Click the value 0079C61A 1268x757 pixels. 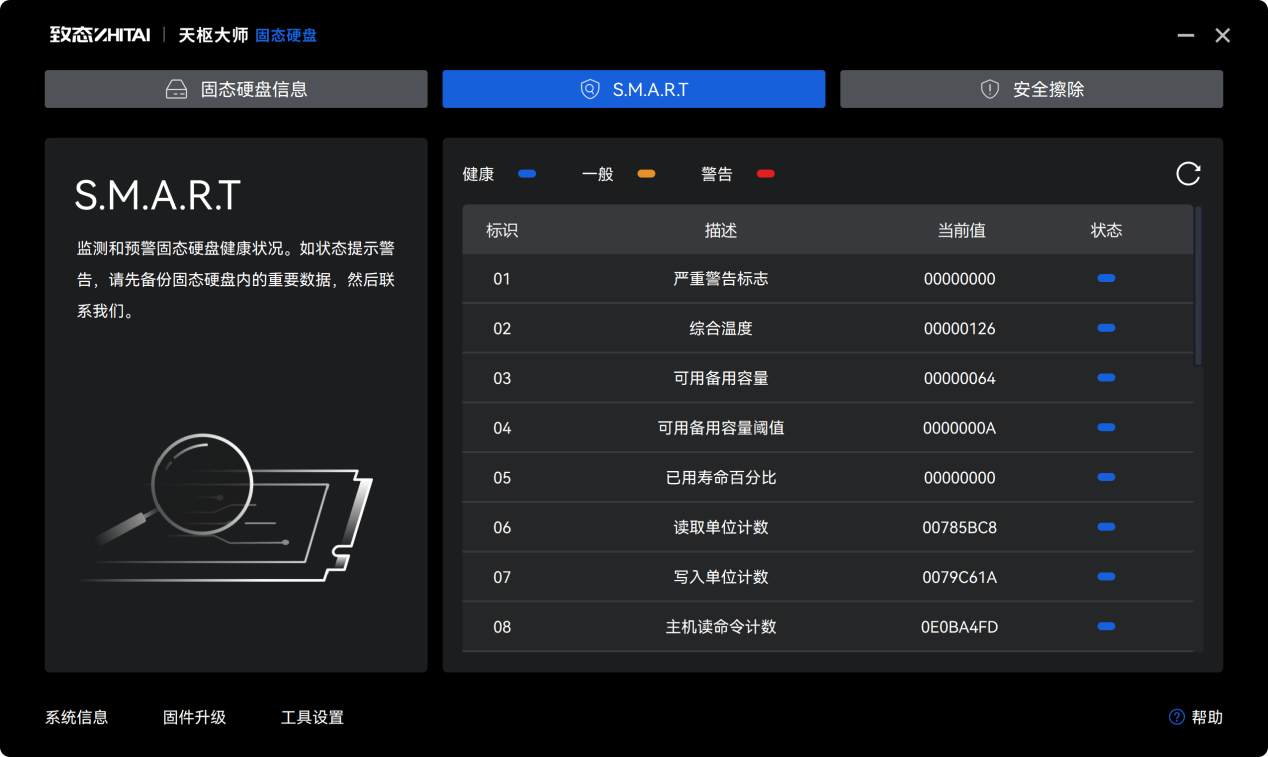pyautogui.click(x=960, y=577)
